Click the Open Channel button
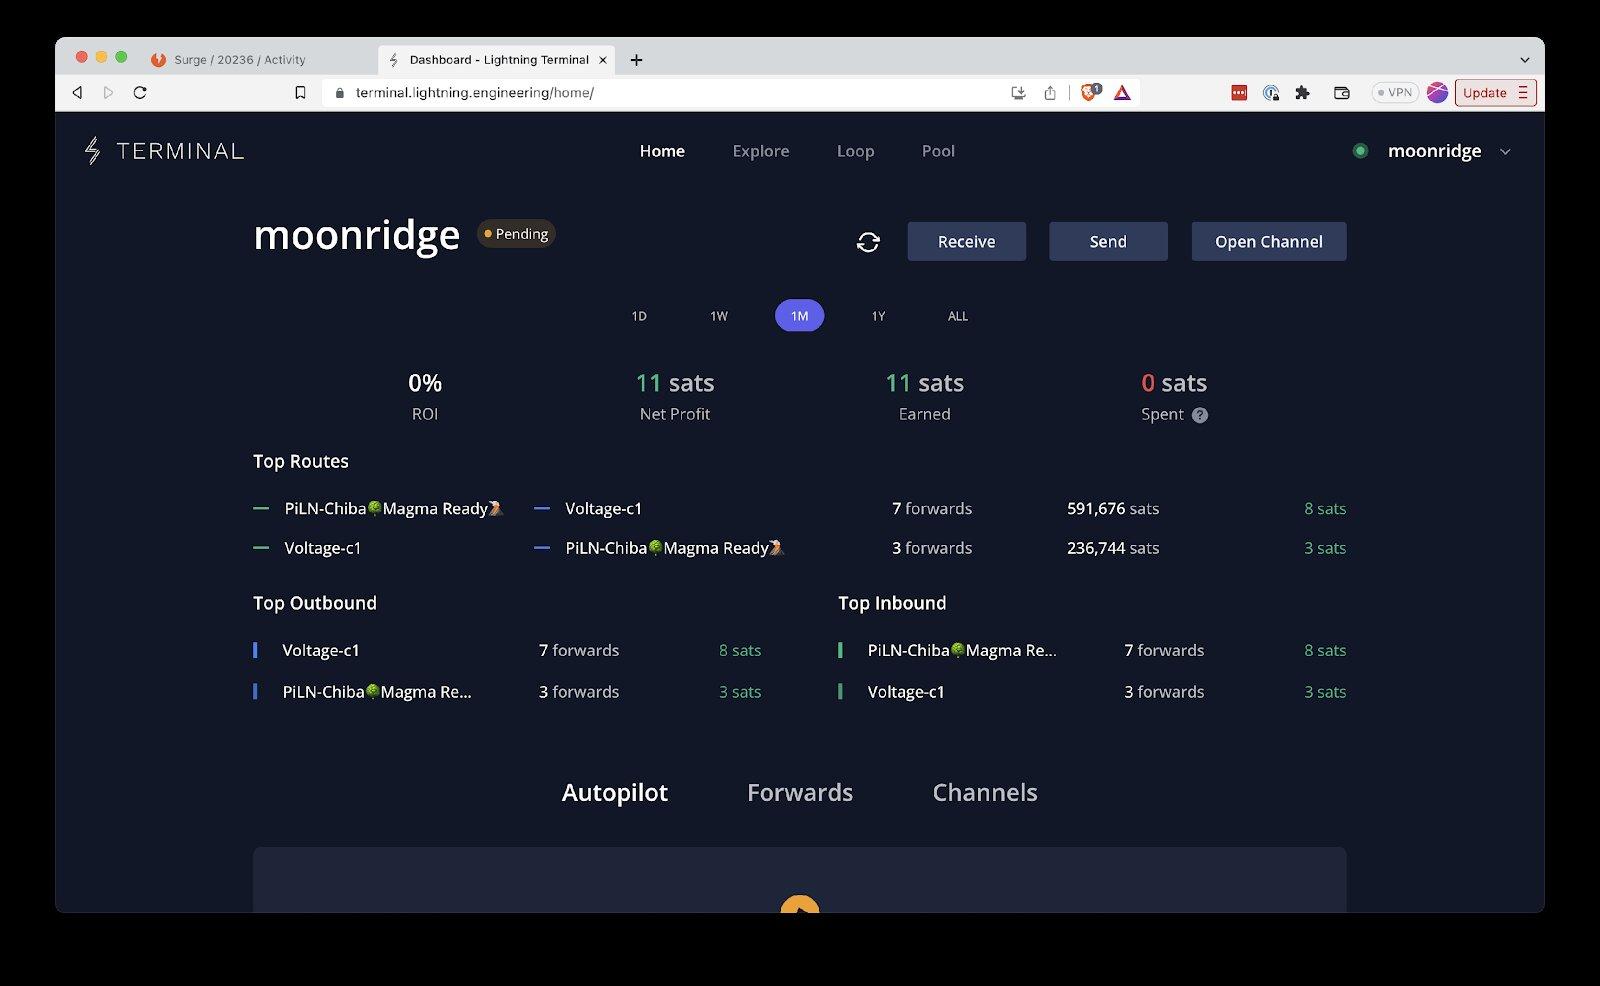1600x986 pixels. coord(1268,242)
